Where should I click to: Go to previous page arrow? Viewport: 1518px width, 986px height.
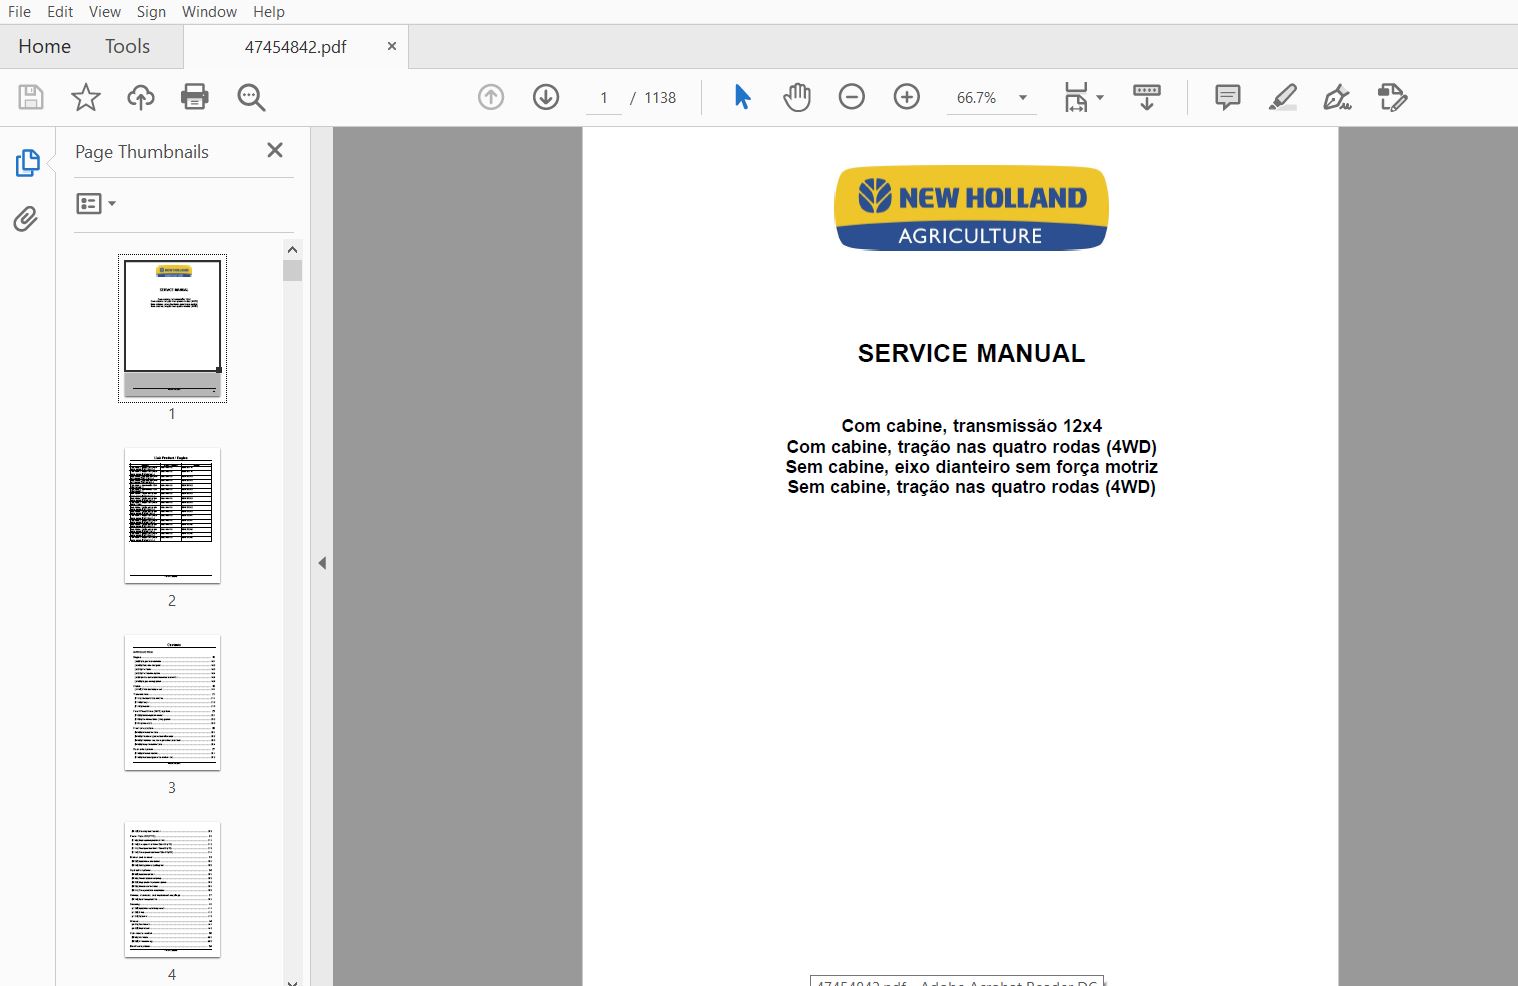[491, 97]
